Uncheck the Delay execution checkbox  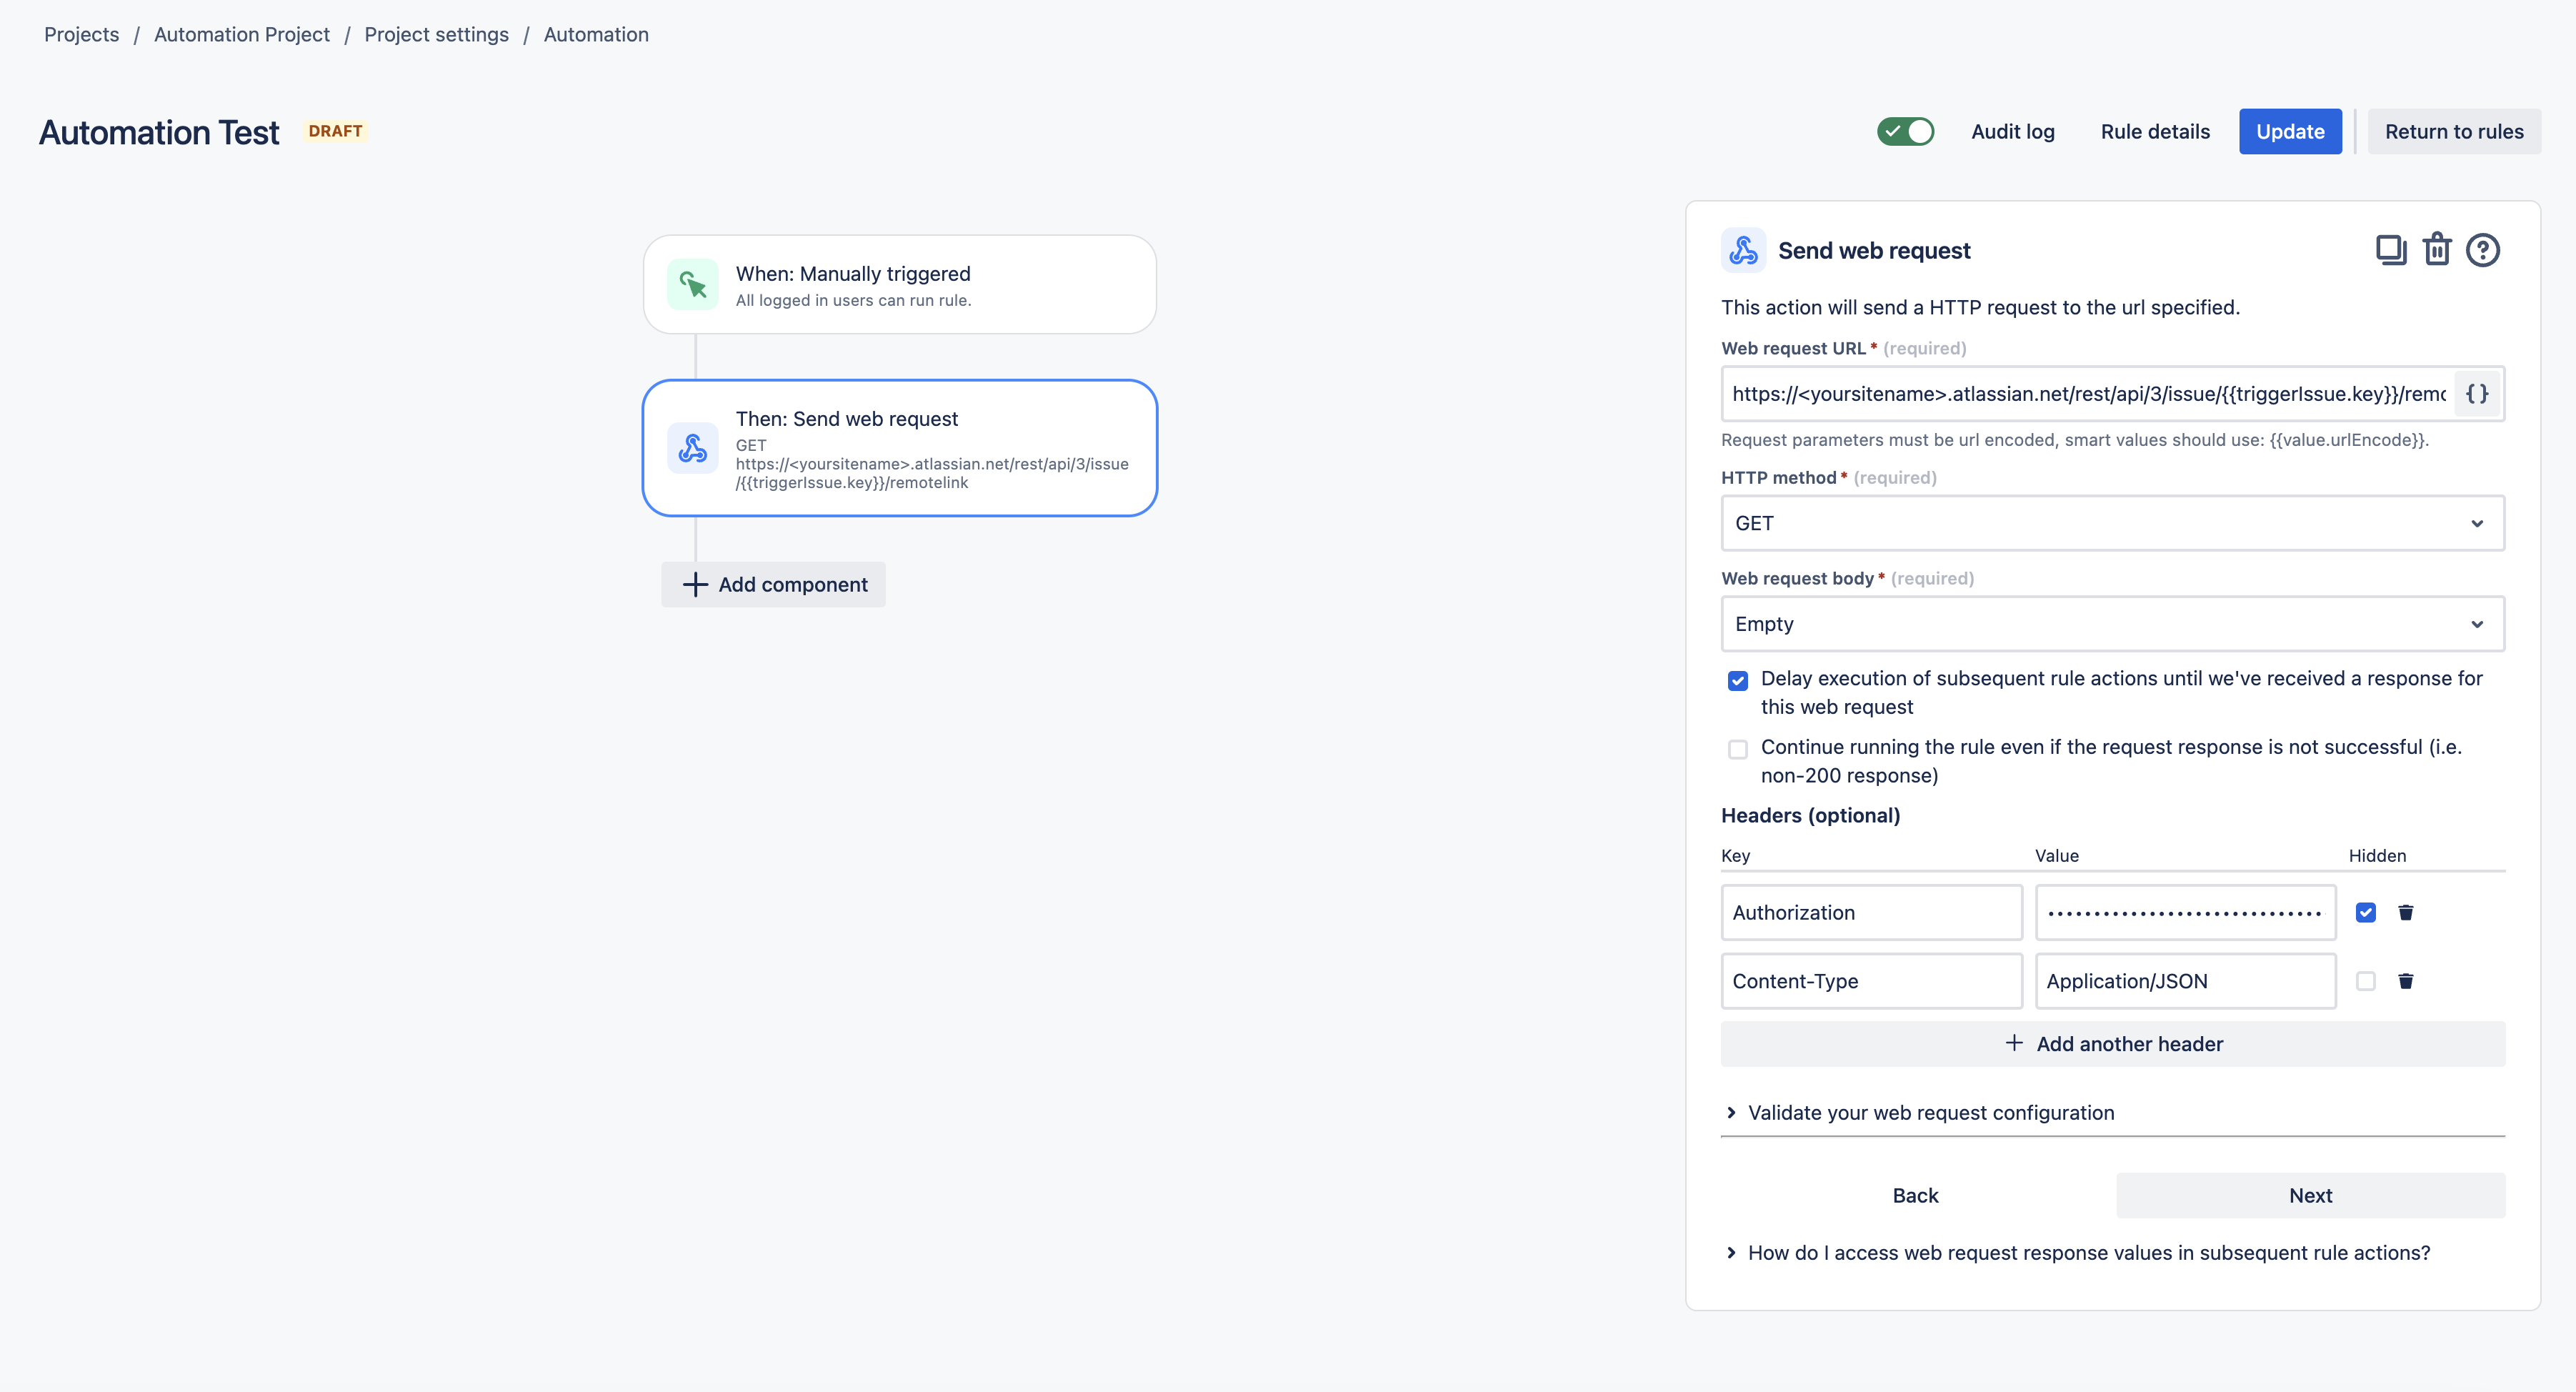point(1738,681)
